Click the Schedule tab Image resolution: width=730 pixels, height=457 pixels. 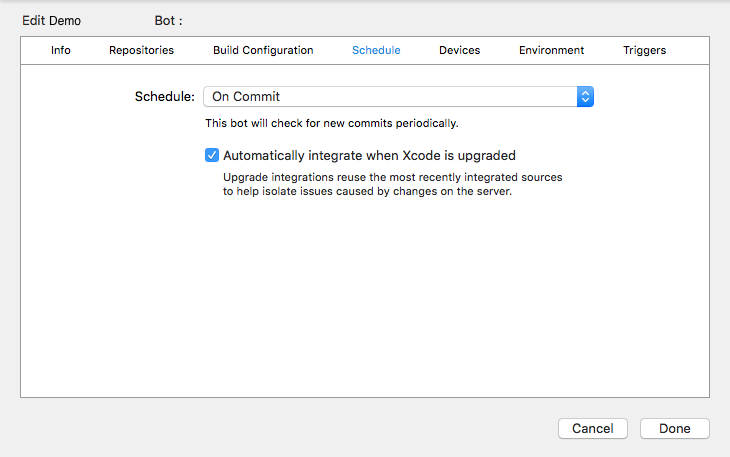tap(376, 50)
